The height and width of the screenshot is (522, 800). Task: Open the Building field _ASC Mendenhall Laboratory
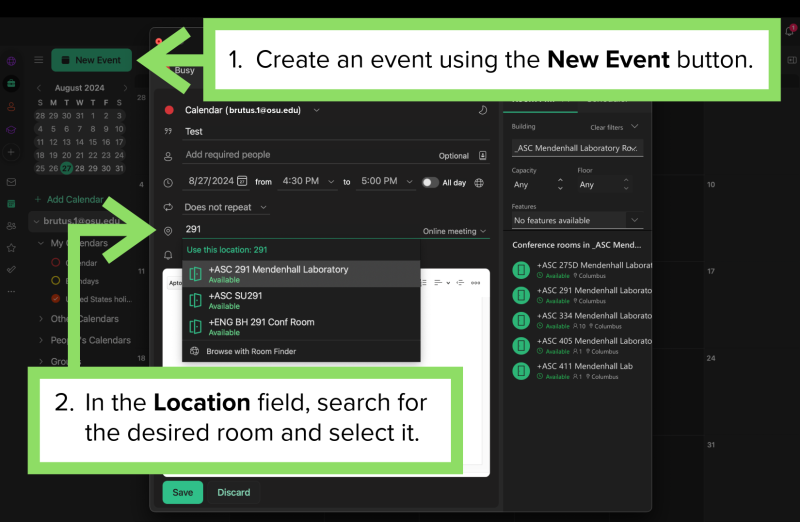click(x=577, y=148)
